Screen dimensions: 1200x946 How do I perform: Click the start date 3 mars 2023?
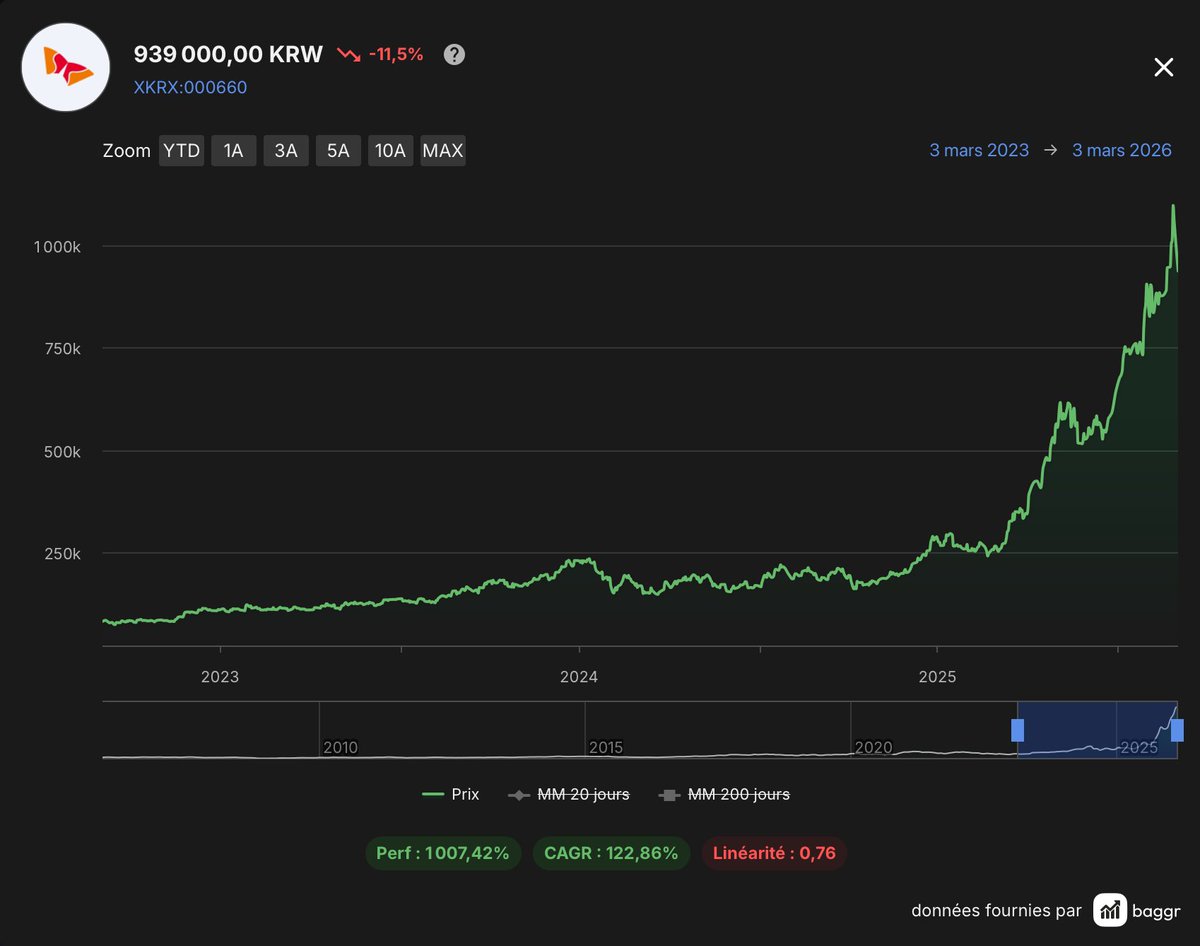978,150
